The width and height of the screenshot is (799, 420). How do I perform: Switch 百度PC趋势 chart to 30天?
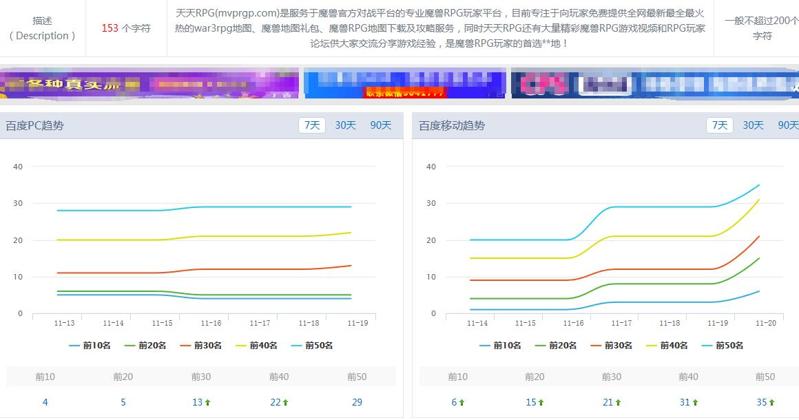coord(345,125)
